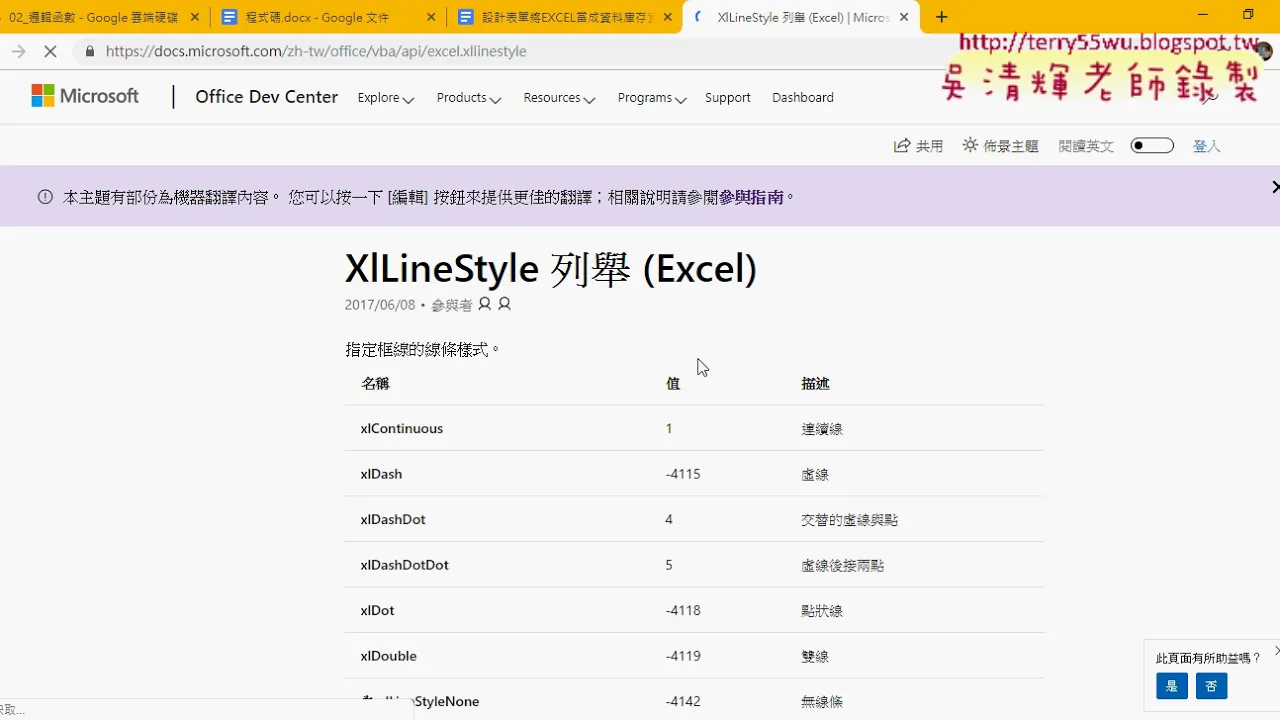This screenshot has height=720, width=1280.
Task: Close the 程式碼.docx tab
Action: pyautogui.click(x=431, y=17)
